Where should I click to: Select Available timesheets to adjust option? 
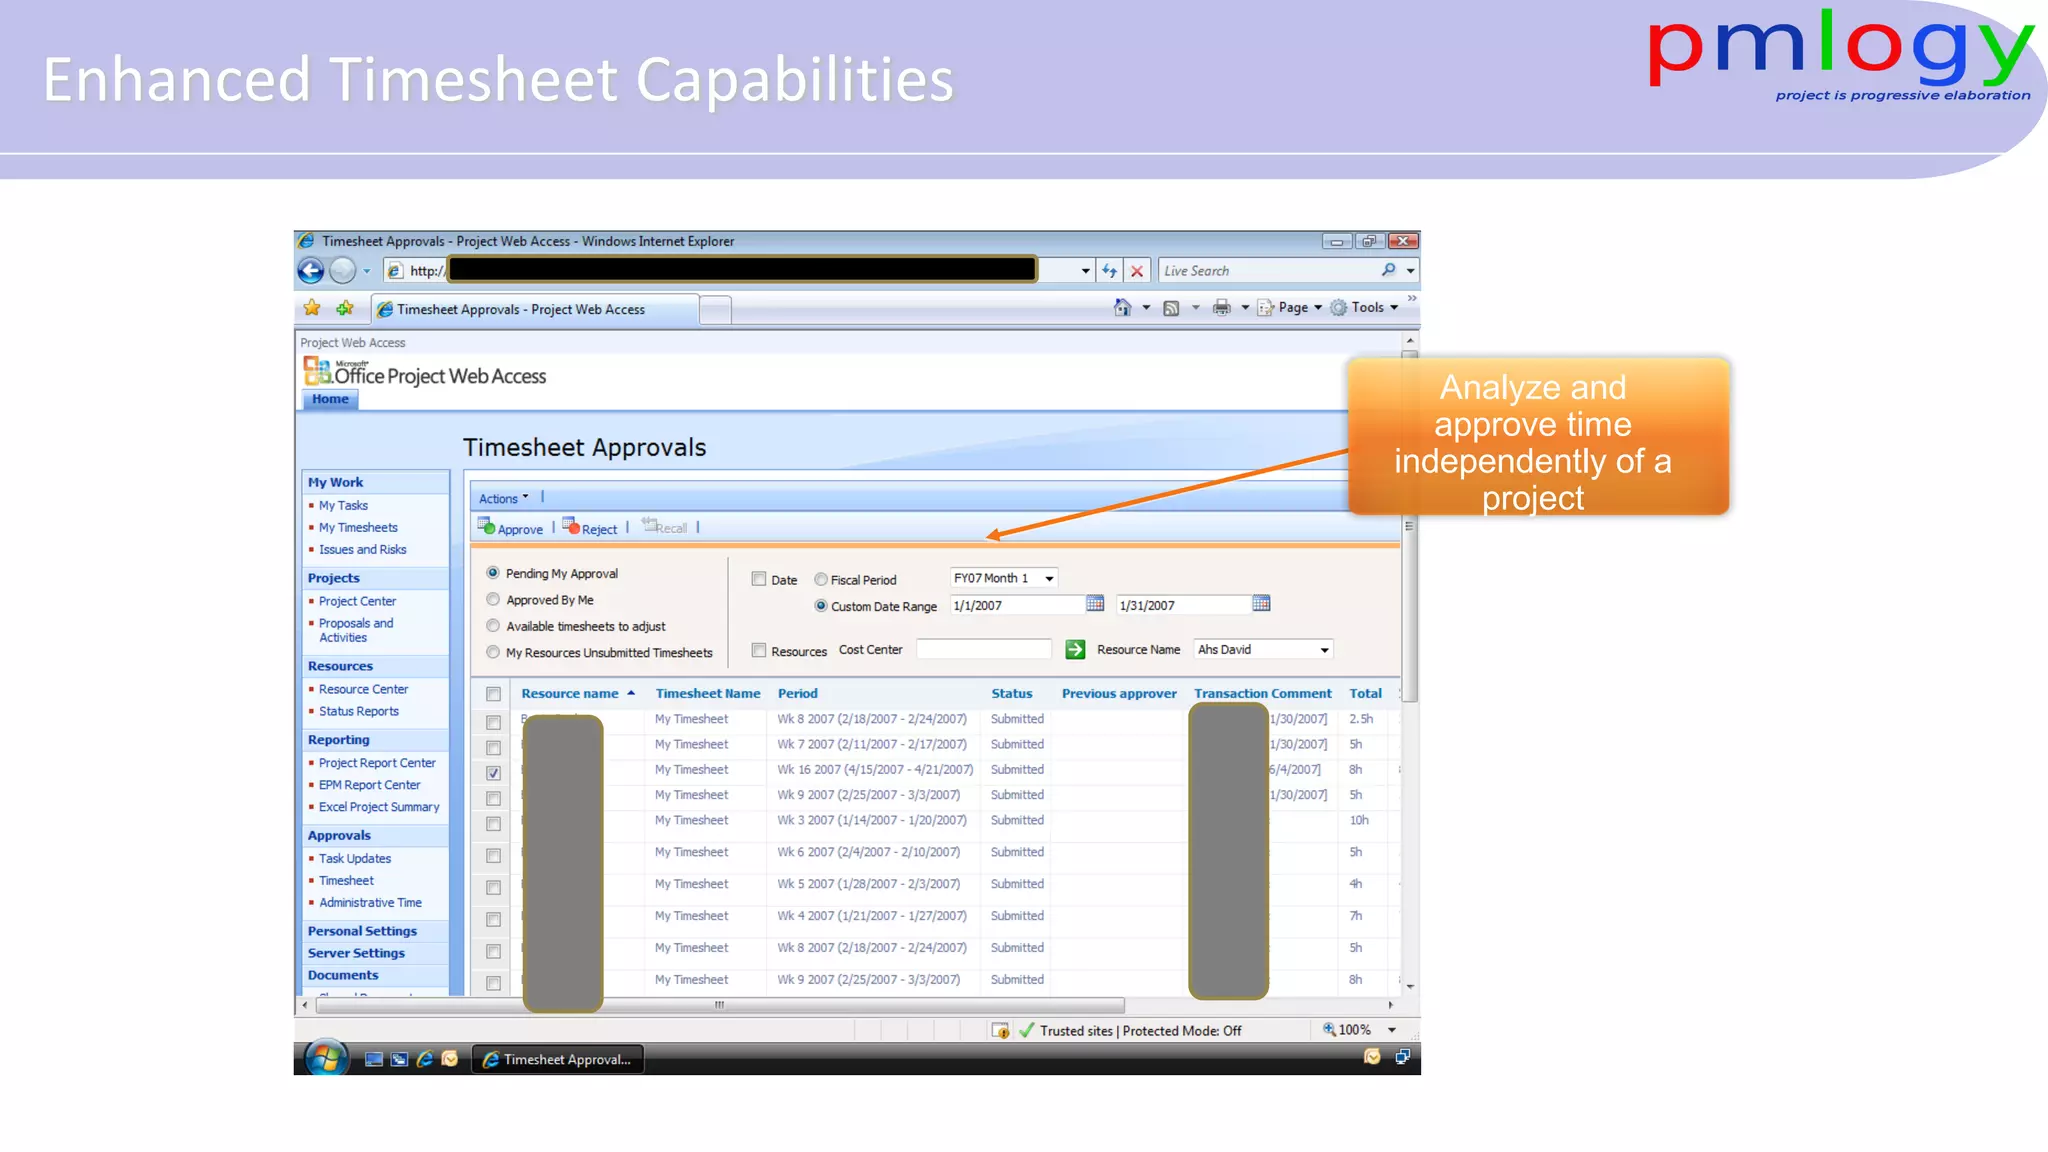pos(493,626)
